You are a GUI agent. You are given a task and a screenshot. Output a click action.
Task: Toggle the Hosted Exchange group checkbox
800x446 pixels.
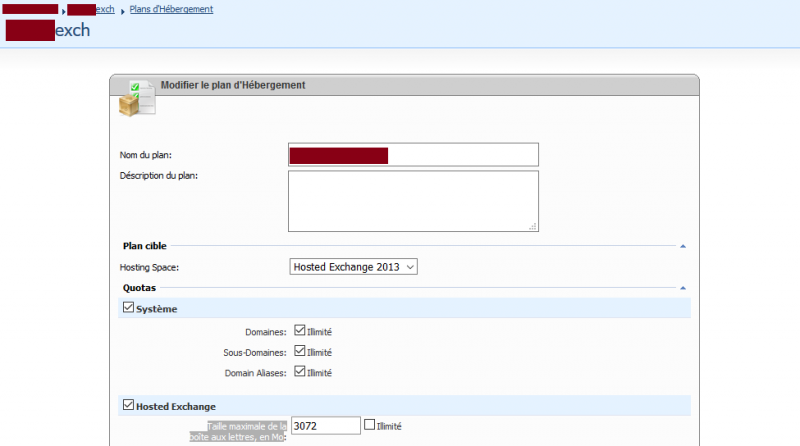129,405
